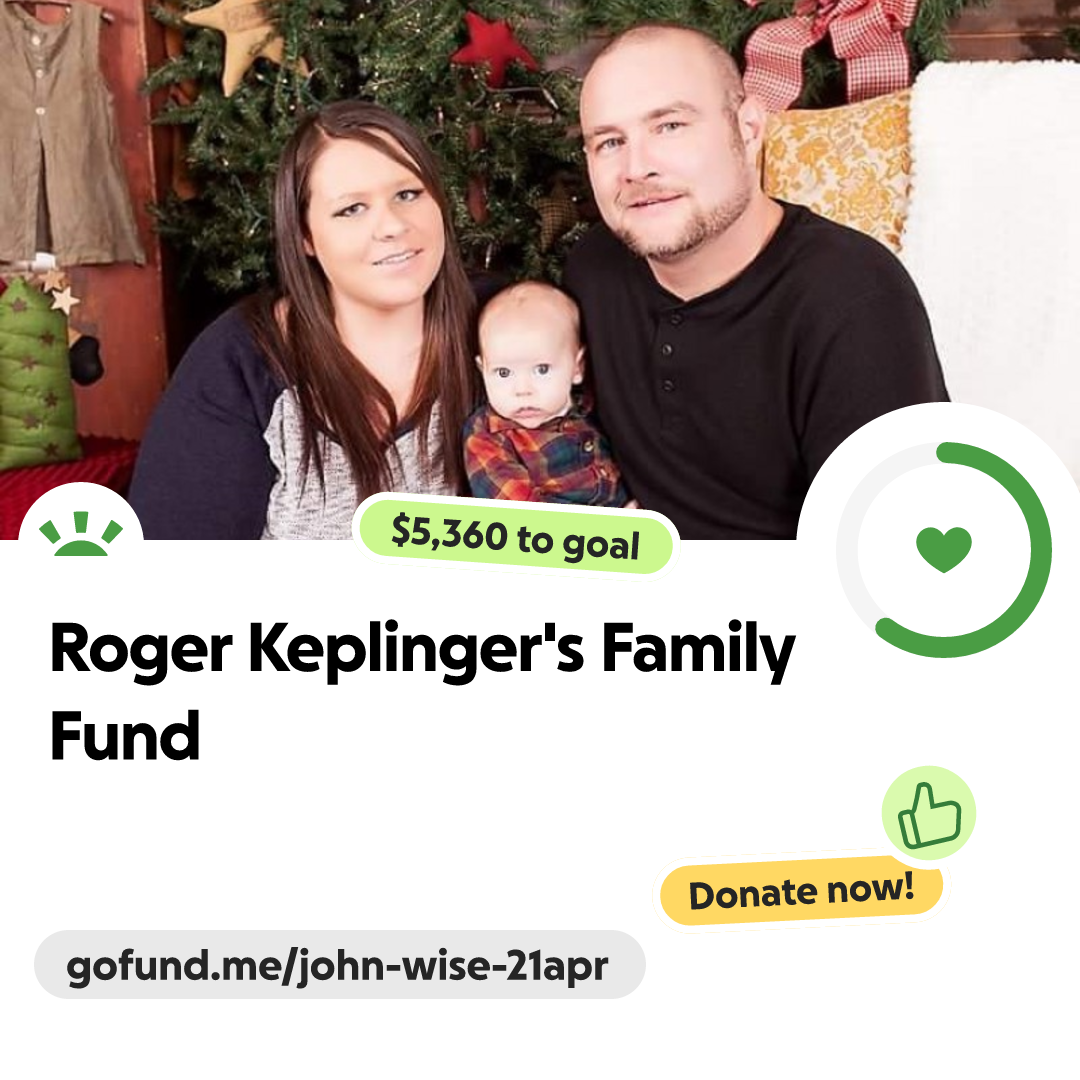The width and height of the screenshot is (1080, 1080).
Task: Click the yellow floral pillow in photo
Action: [x=837, y=169]
